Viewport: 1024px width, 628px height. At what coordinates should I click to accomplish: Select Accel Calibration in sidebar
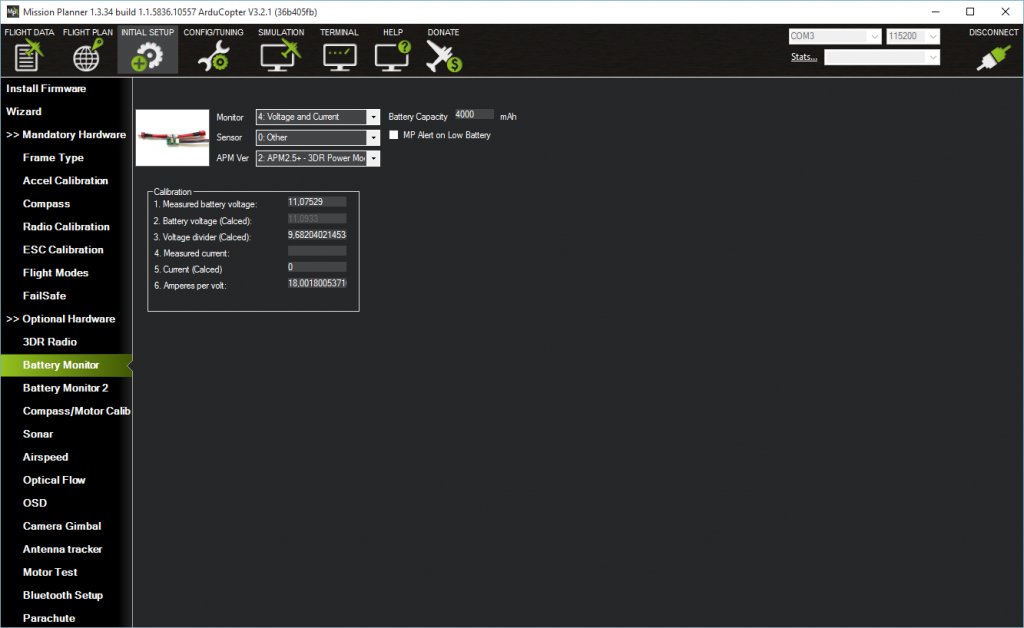coord(65,181)
